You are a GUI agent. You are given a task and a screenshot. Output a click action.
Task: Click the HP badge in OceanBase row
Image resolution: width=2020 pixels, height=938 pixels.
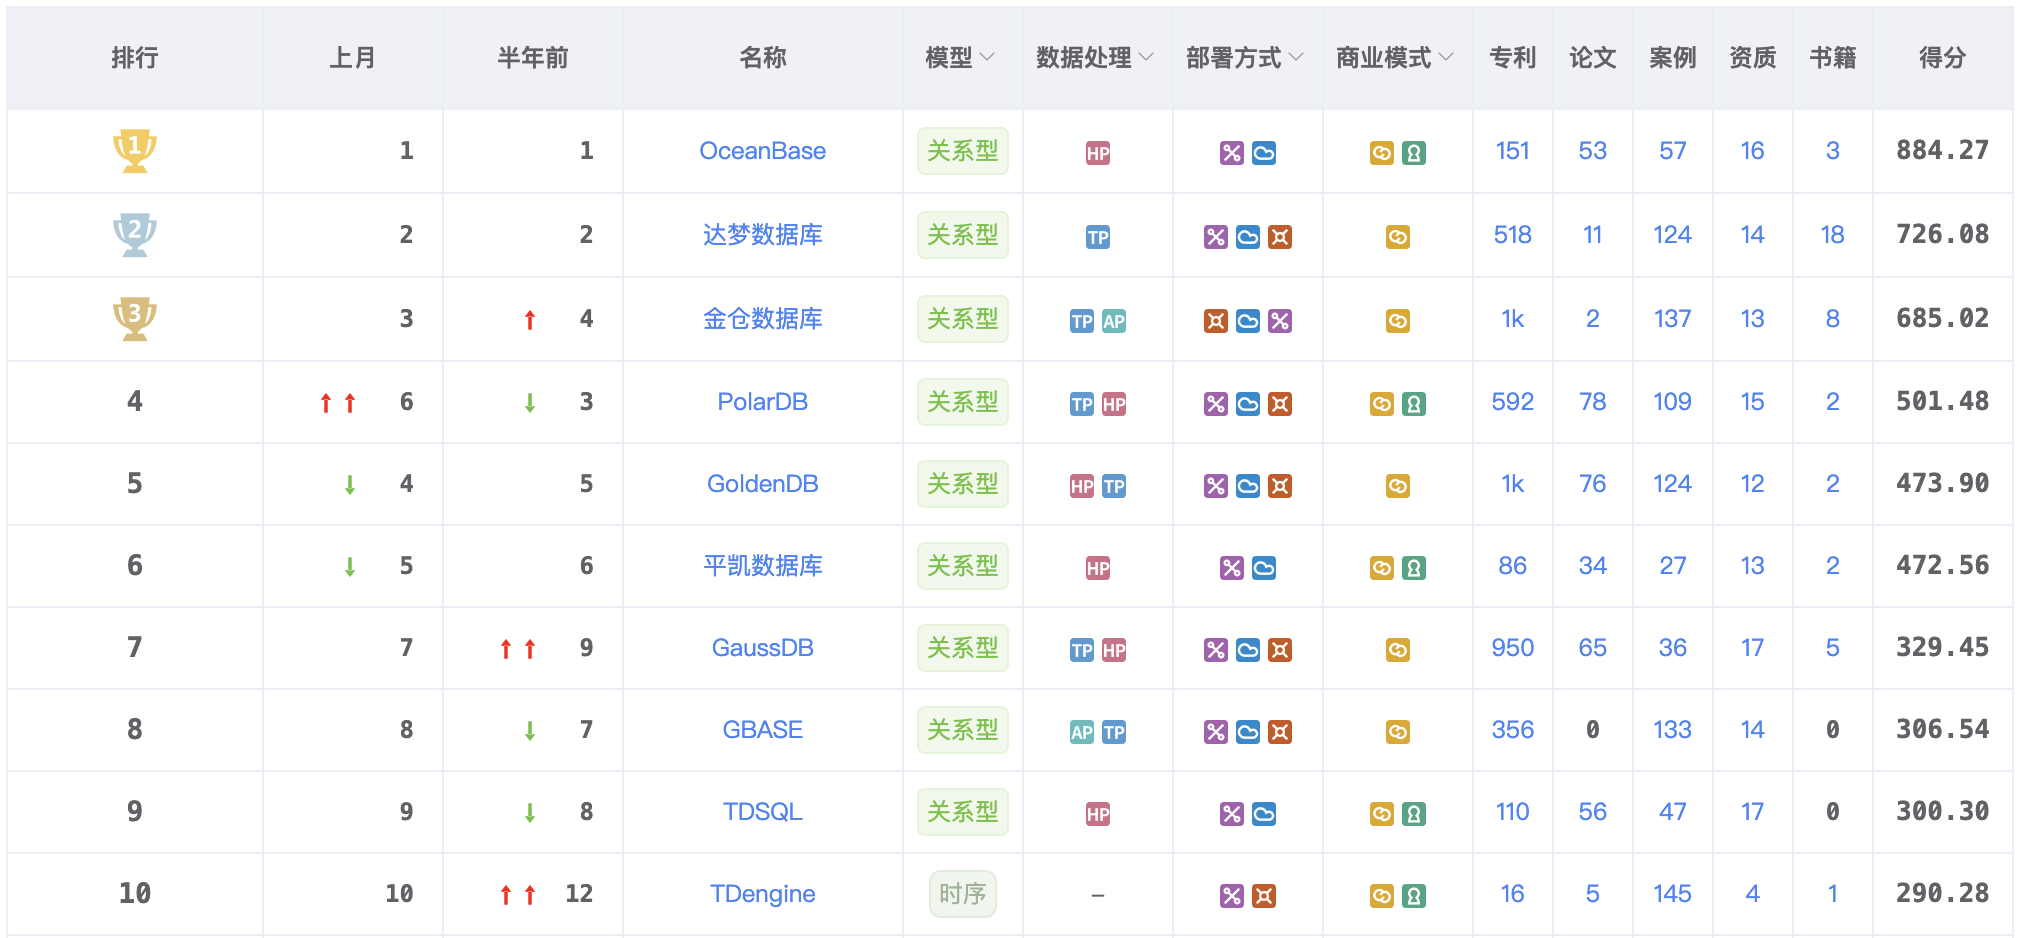click(x=1098, y=153)
